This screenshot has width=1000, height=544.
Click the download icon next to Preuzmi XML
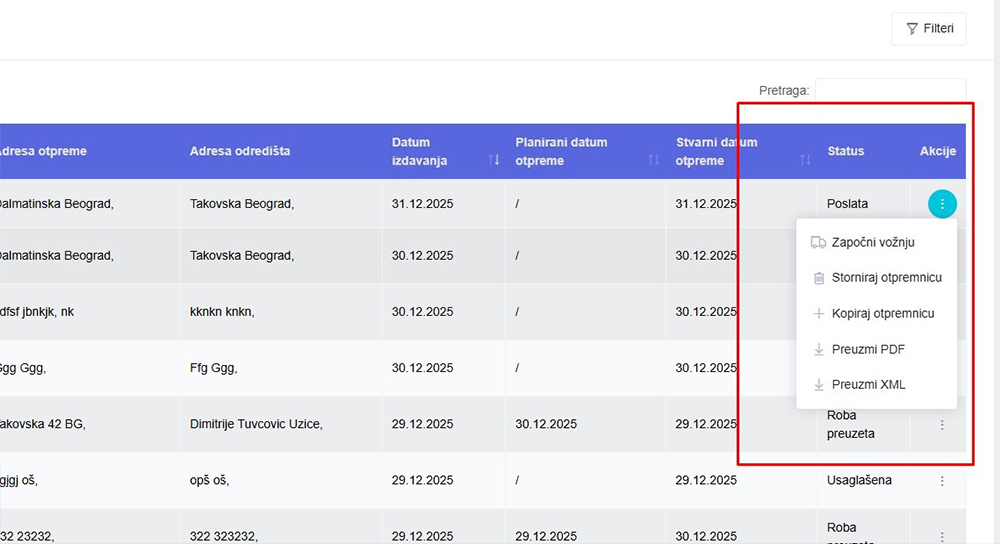[818, 385]
